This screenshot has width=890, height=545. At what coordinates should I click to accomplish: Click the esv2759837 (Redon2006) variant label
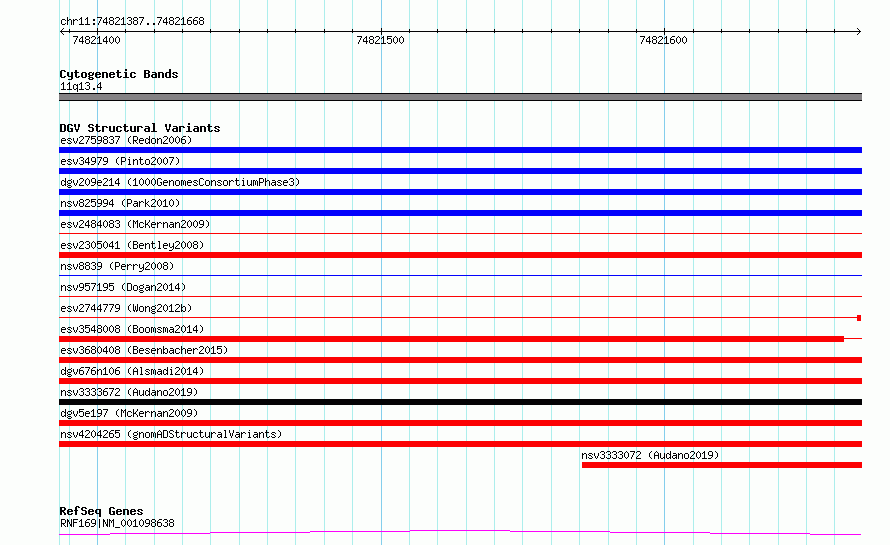[126, 140]
